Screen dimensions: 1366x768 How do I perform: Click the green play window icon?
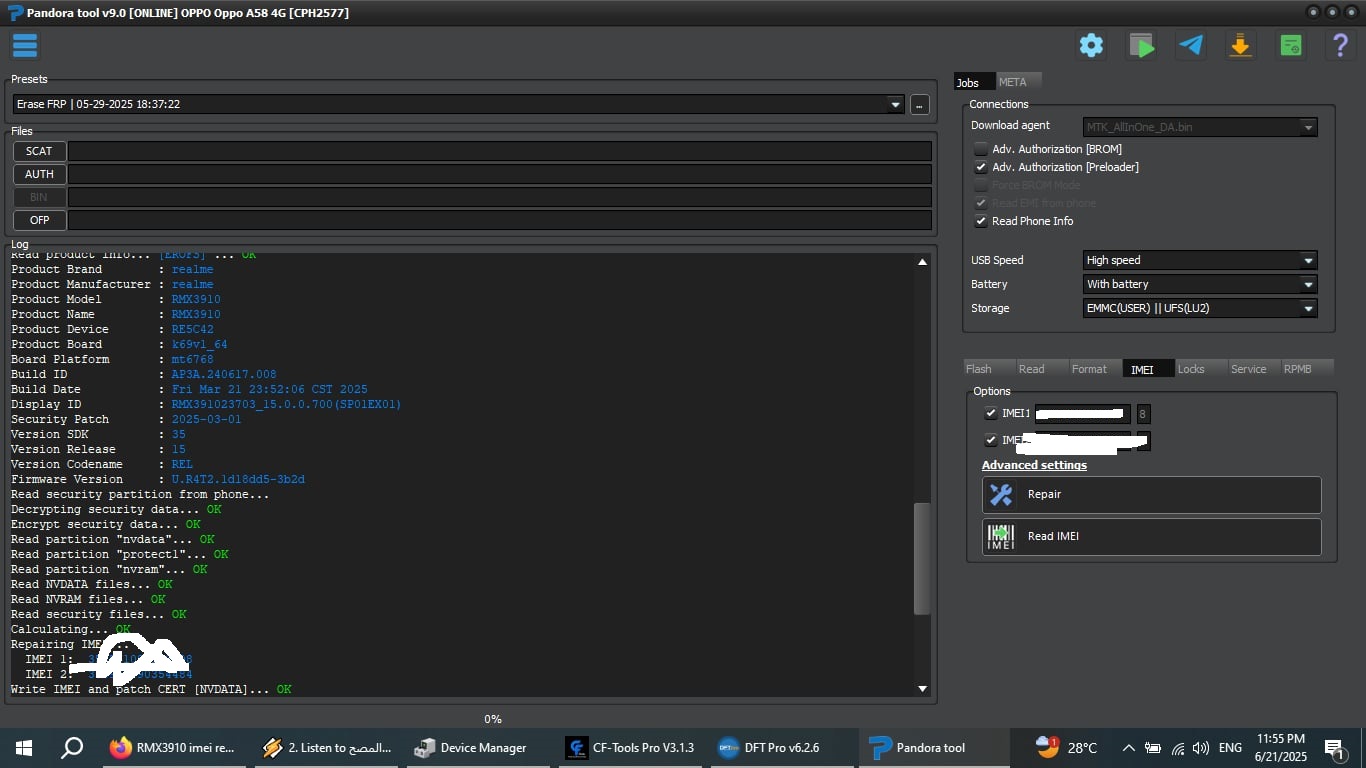click(1141, 45)
